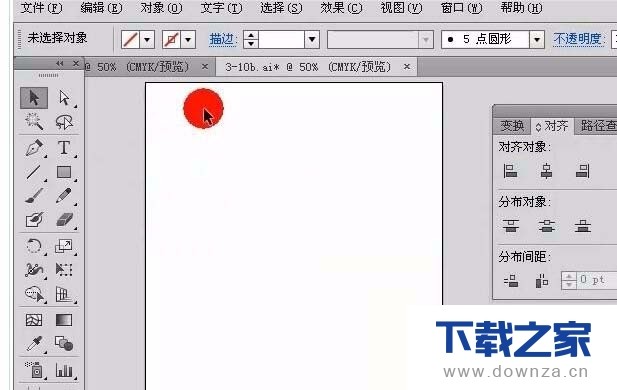
Task: Open the 对象(O) menu
Action: click(x=161, y=8)
